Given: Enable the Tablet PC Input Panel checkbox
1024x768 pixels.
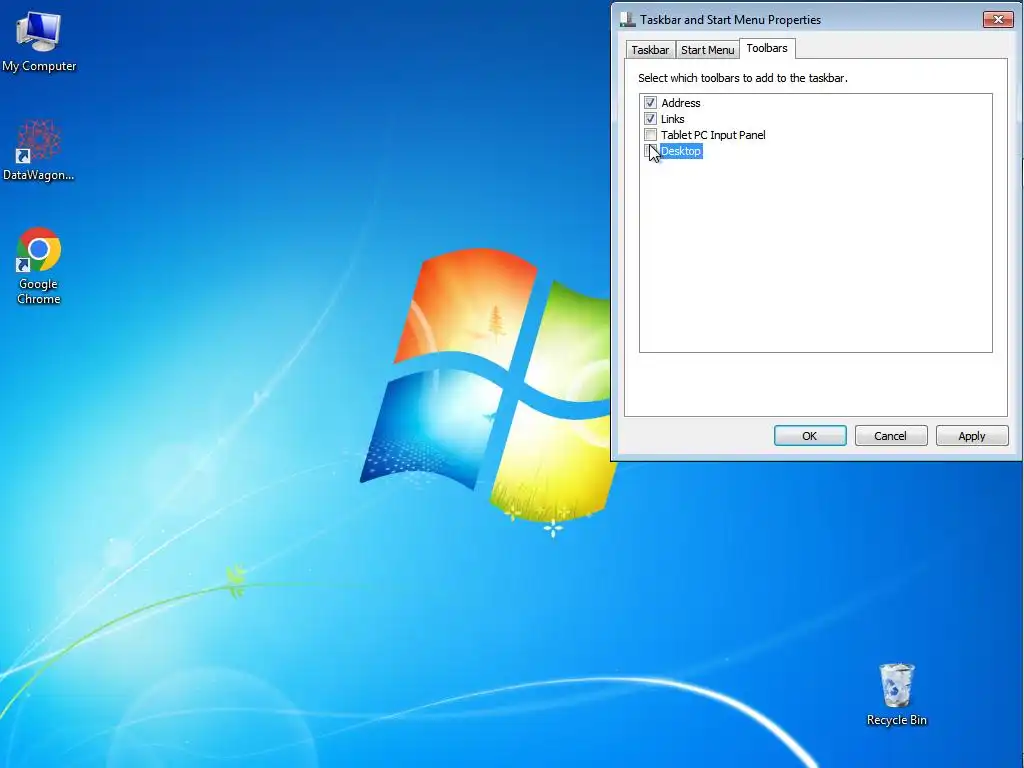Looking at the screenshot, I should (x=650, y=135).
